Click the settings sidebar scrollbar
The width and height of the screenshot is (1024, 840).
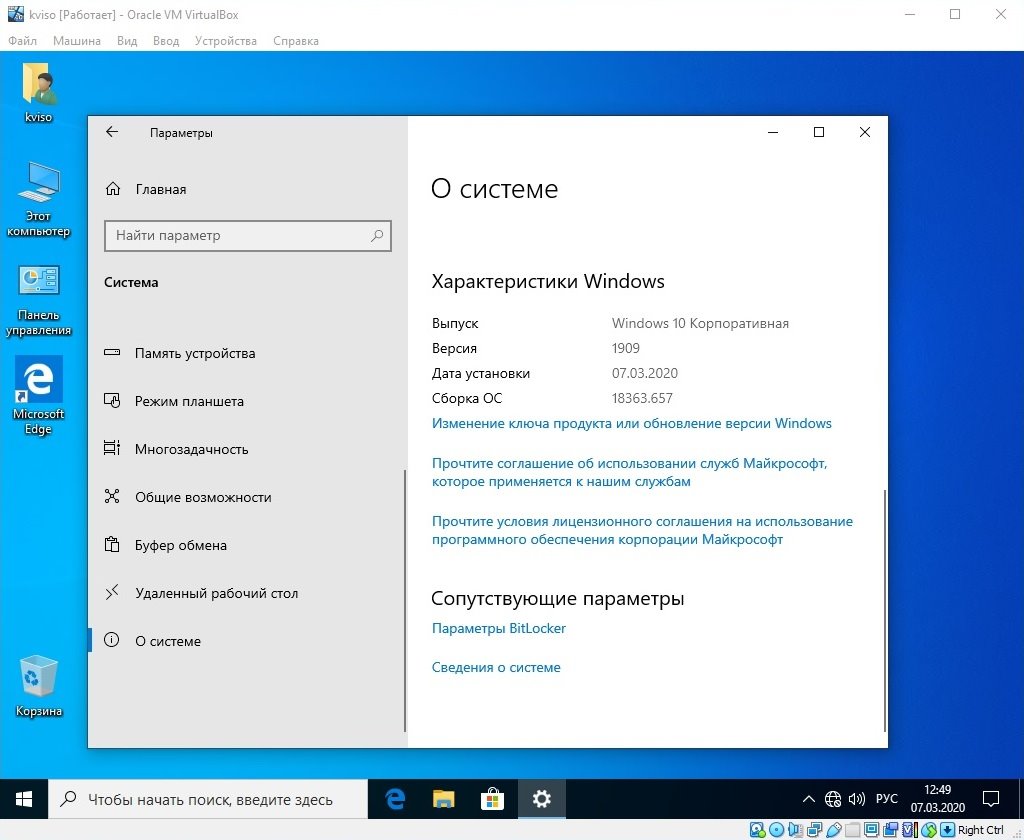pos(405,601)
